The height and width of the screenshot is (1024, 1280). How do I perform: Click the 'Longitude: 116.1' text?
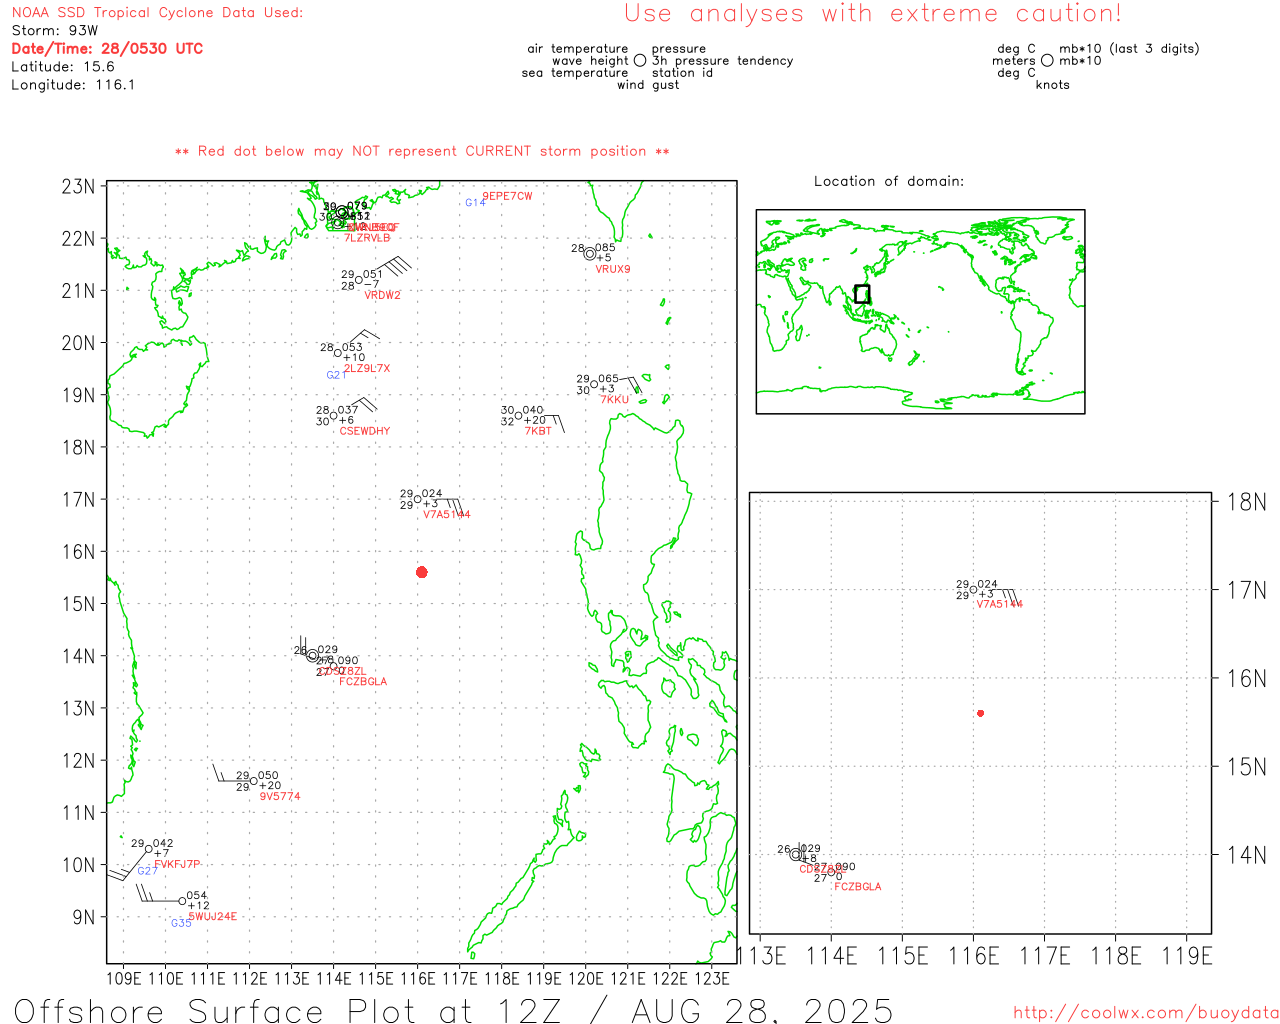pos(73,85)
